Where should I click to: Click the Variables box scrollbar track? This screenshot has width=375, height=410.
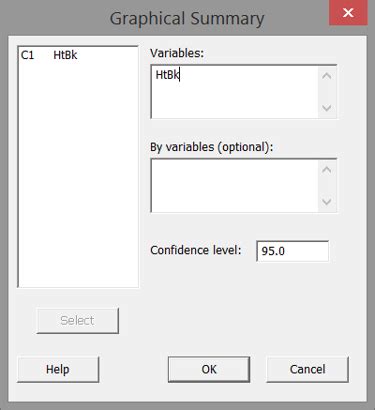(327, 92)
